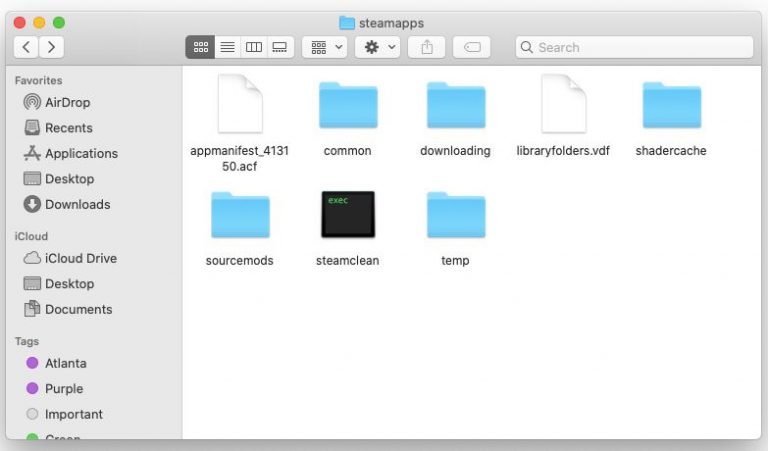The width and height of the screenshot is (768, 451).
Task: Open iCloud Drive from the sidebar
Action: pyautogui.click(x=80, y=258)
